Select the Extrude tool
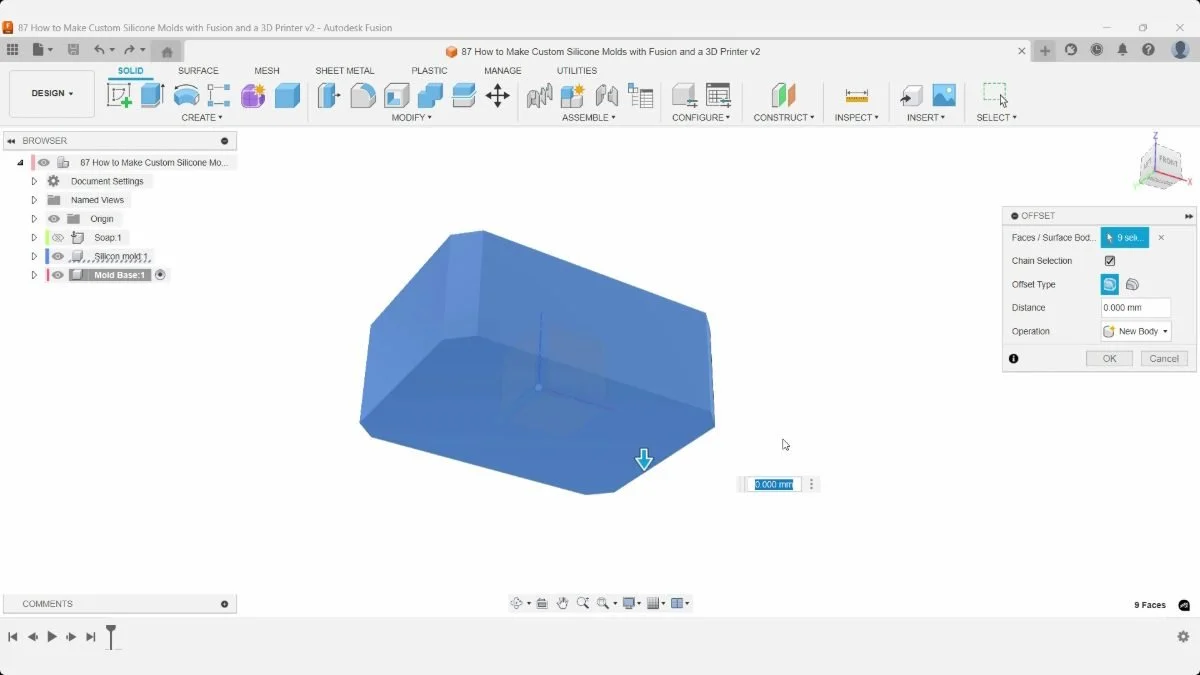 (152, 96)
